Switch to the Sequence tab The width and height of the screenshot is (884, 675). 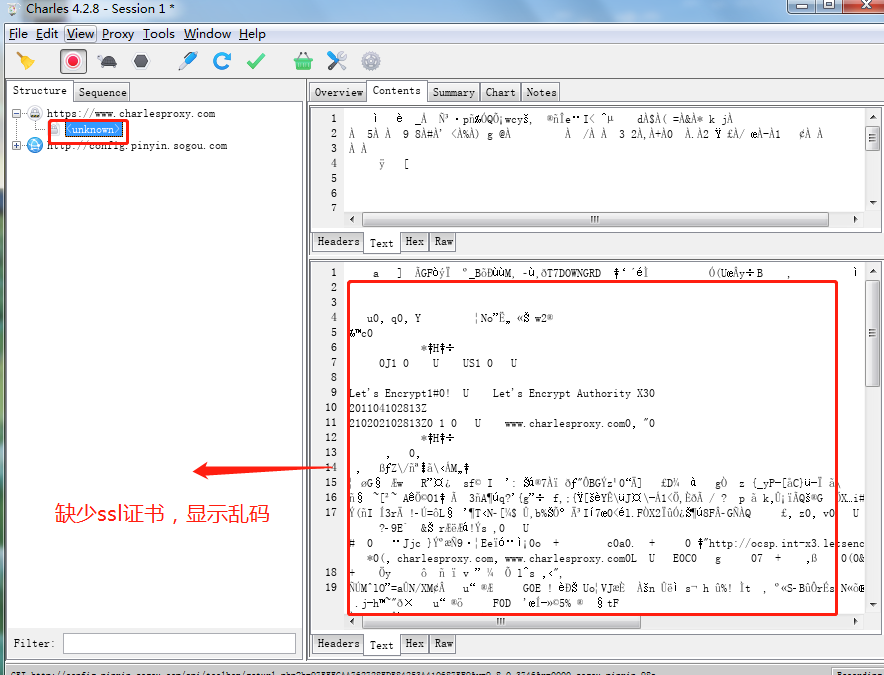click(x=102, y=92)
